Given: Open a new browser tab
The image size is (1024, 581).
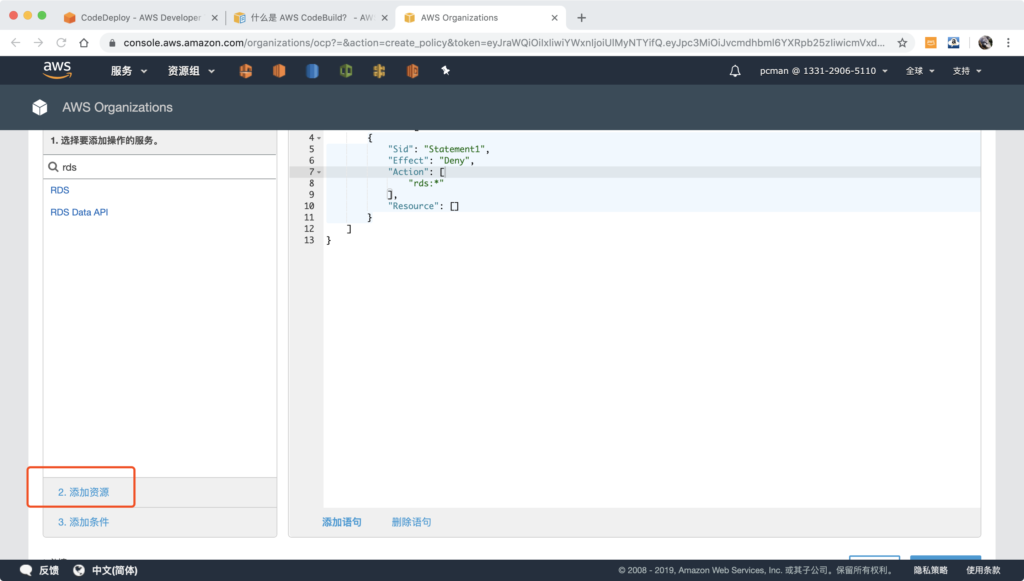Looking at the screenshot, I should pos(581,18).
